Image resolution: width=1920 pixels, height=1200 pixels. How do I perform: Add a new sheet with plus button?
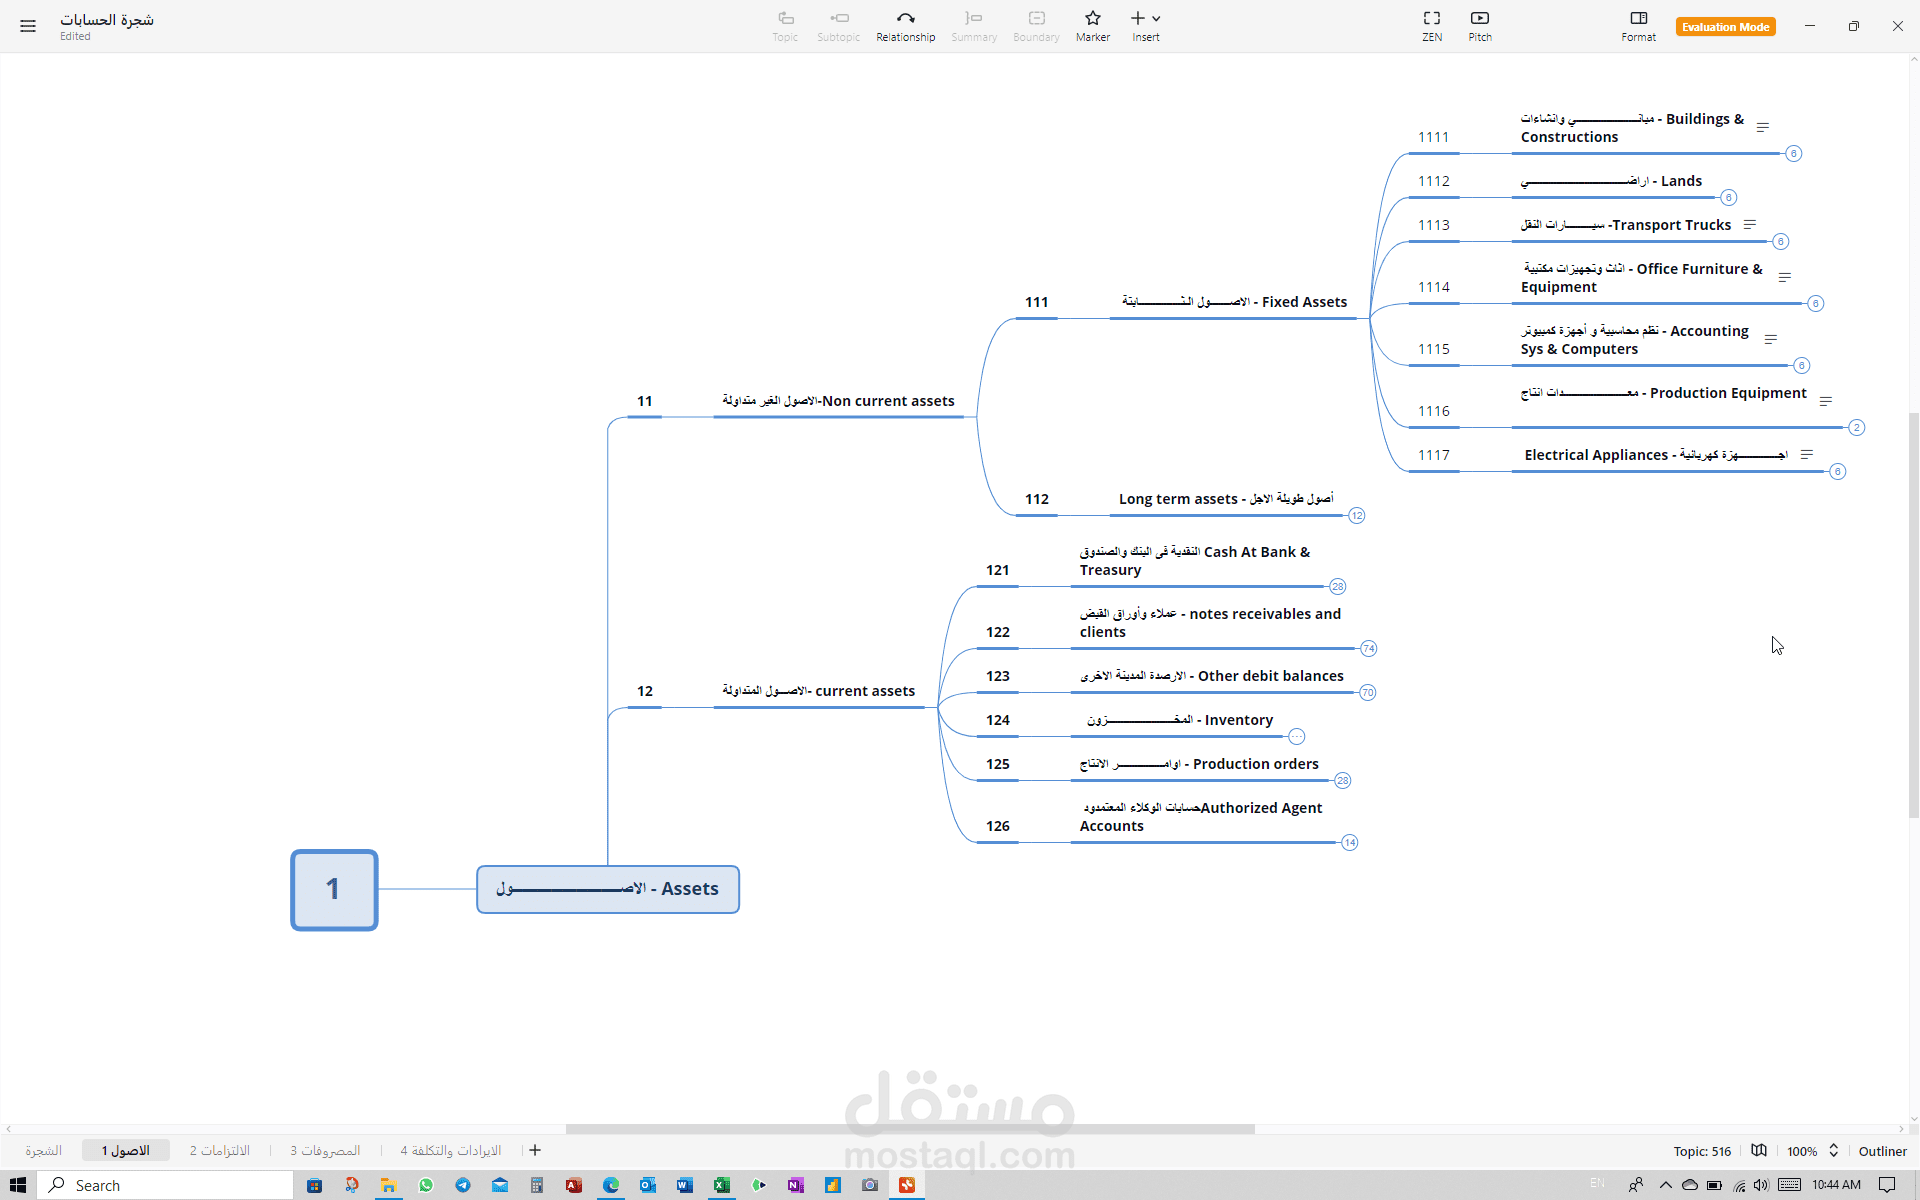tap(535, 1151)
